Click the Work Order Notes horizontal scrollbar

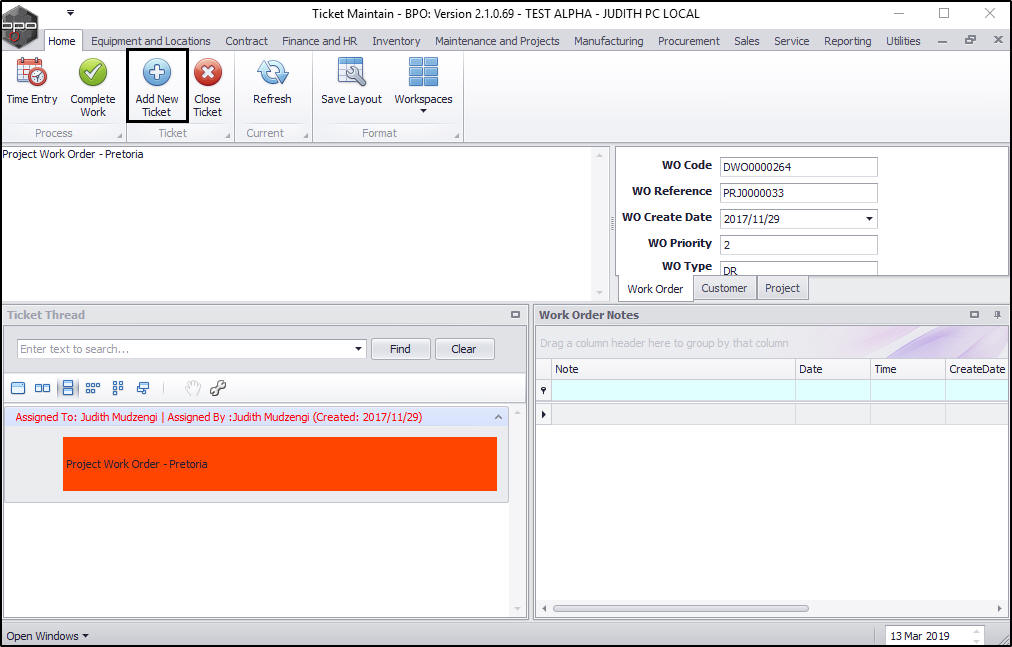pos(681,608)
